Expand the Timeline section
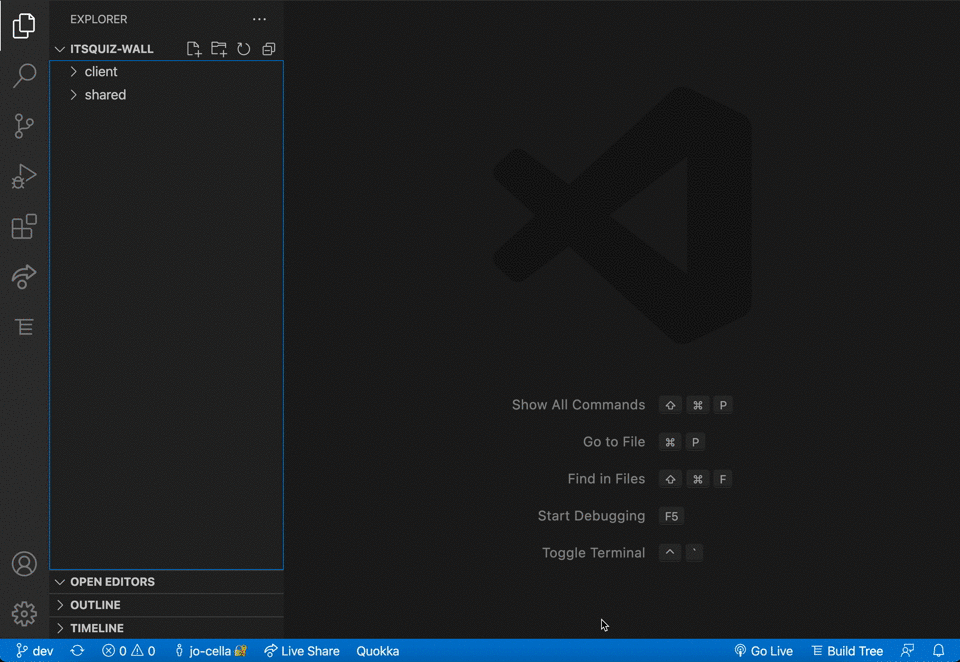Viewport: 960px width, 662px height. [x=59, y=628]
